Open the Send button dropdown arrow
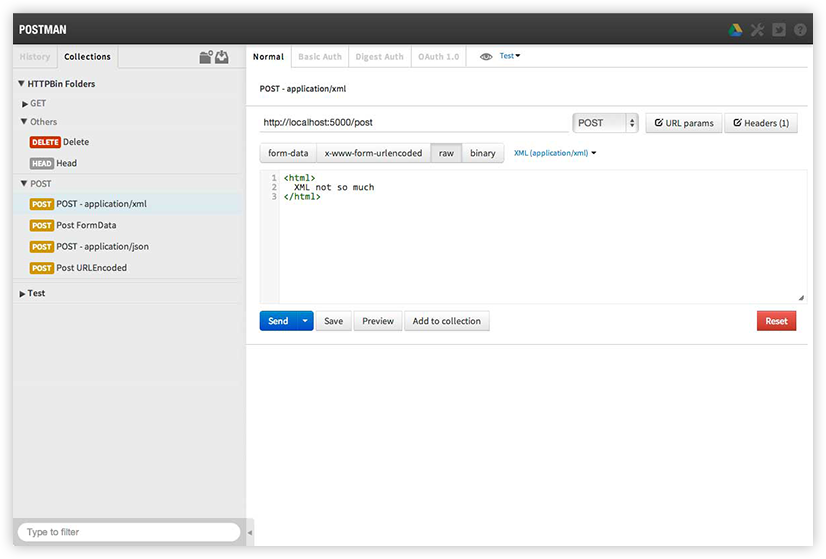 click(x=305, y=321)
